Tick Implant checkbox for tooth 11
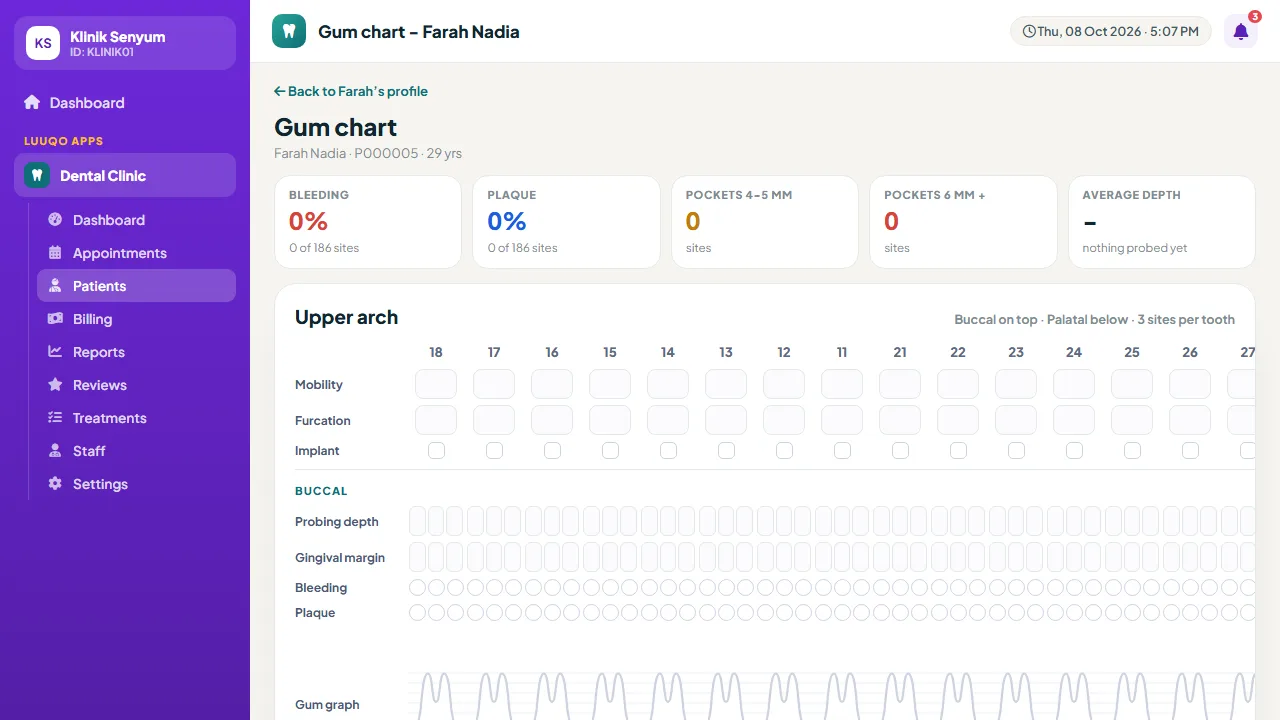This screenshot has width=1280, height=720. click(842, 451)
